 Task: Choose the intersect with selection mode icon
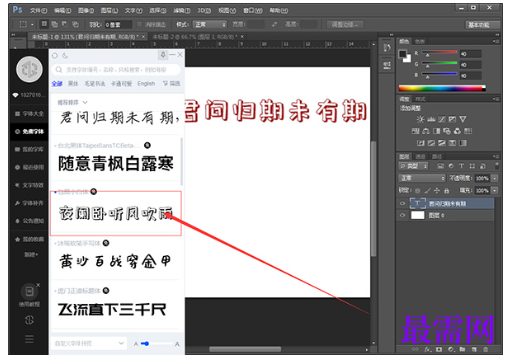[x=76, y=24]
